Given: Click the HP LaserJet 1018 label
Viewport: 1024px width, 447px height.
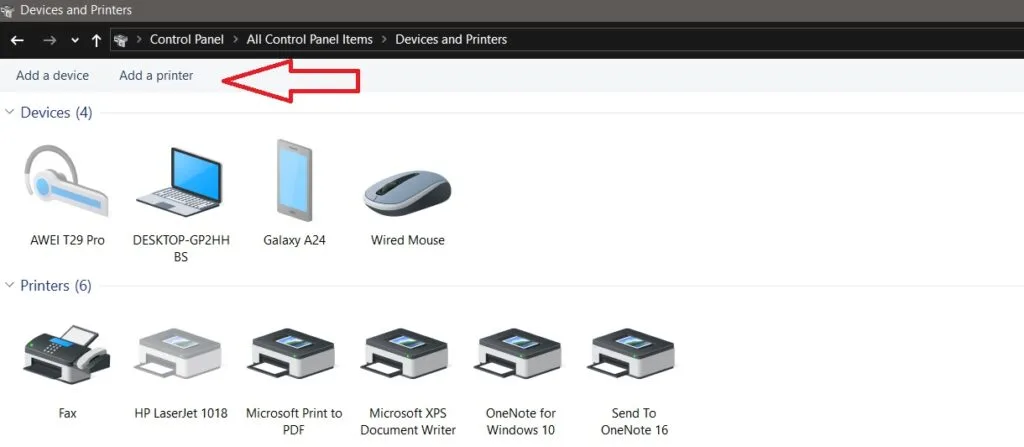Looking at the screenshot, I should [x=181, y=413].
